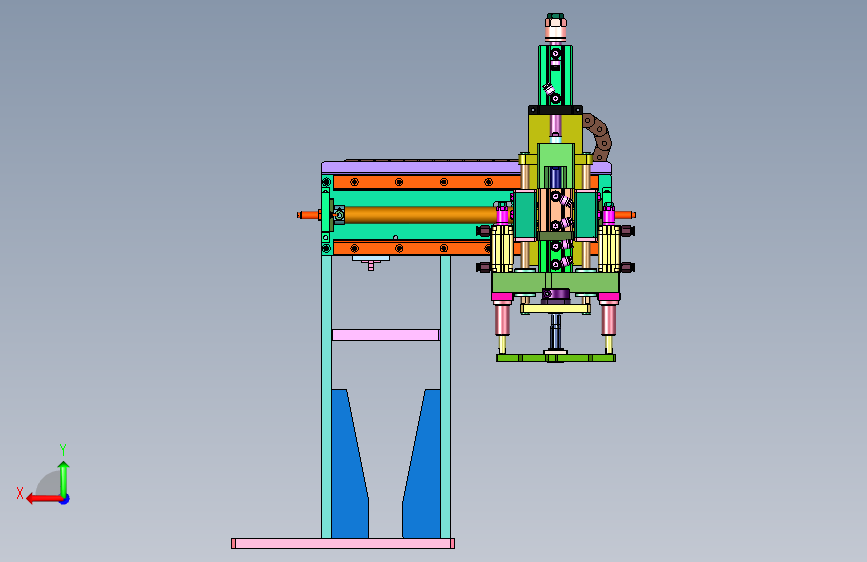Select the right cyan vertical frame leg
867x562 pixels.
(x=445, y=396)
